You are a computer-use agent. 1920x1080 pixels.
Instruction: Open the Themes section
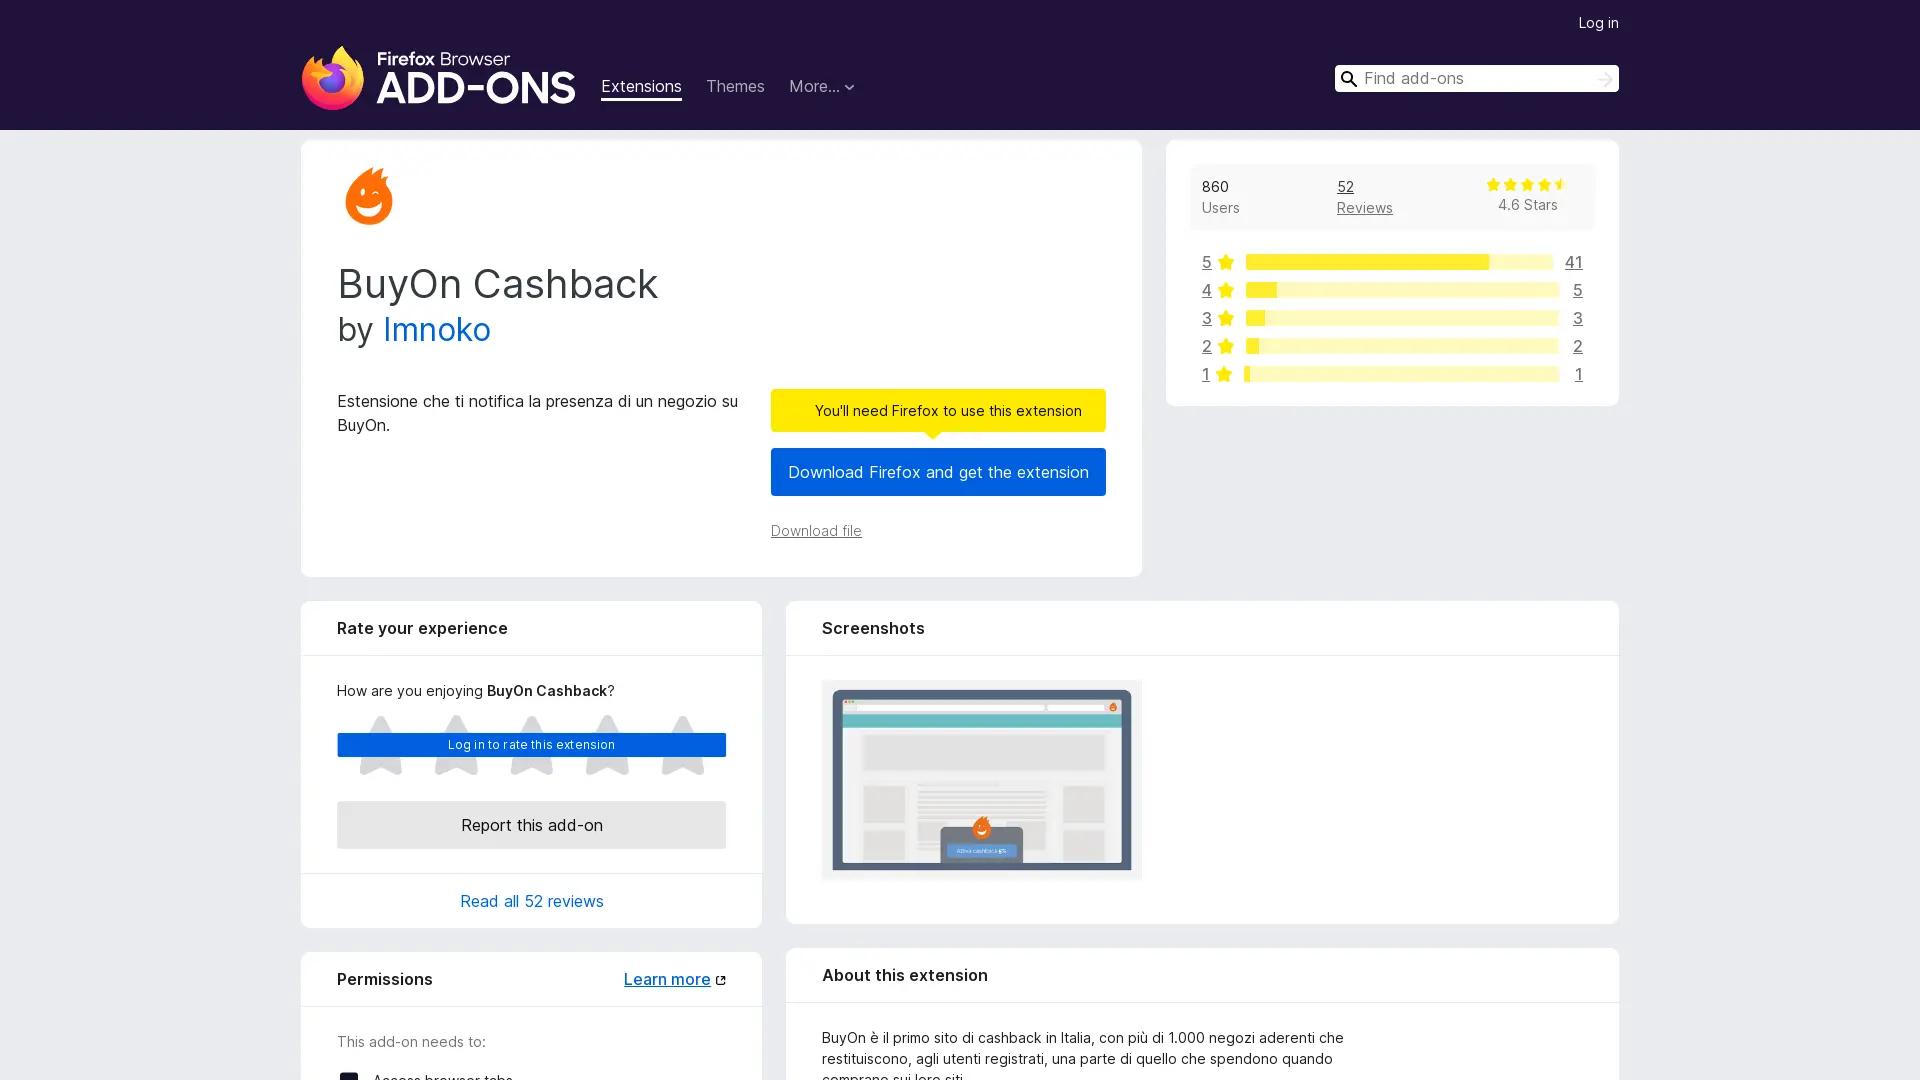(x=735, y=87)
